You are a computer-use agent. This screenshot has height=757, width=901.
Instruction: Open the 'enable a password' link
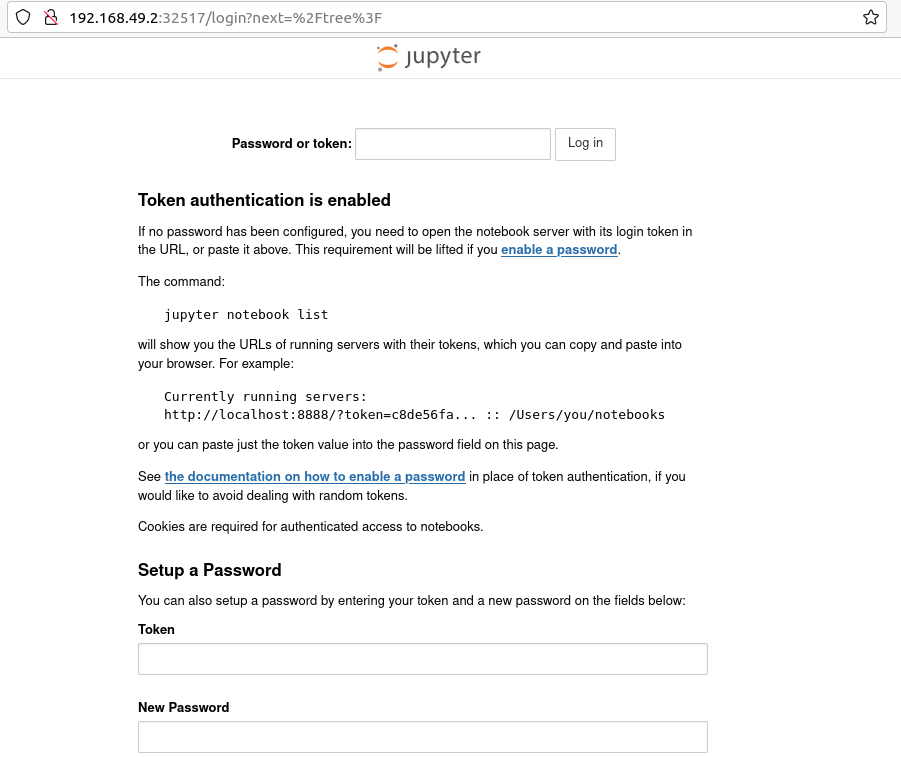click(558, 250)
